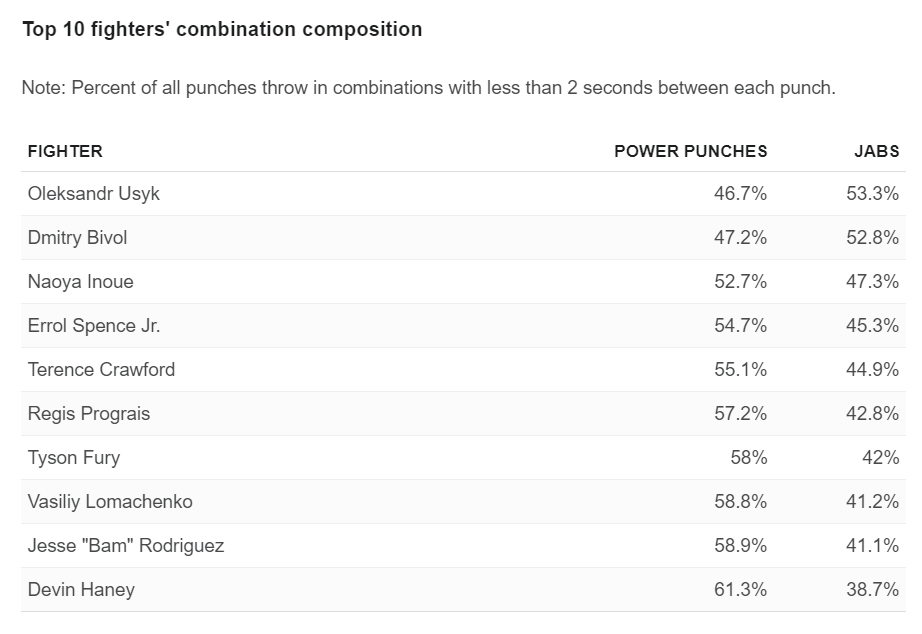Select Devin Haney's name cell

tap(81, 589)
